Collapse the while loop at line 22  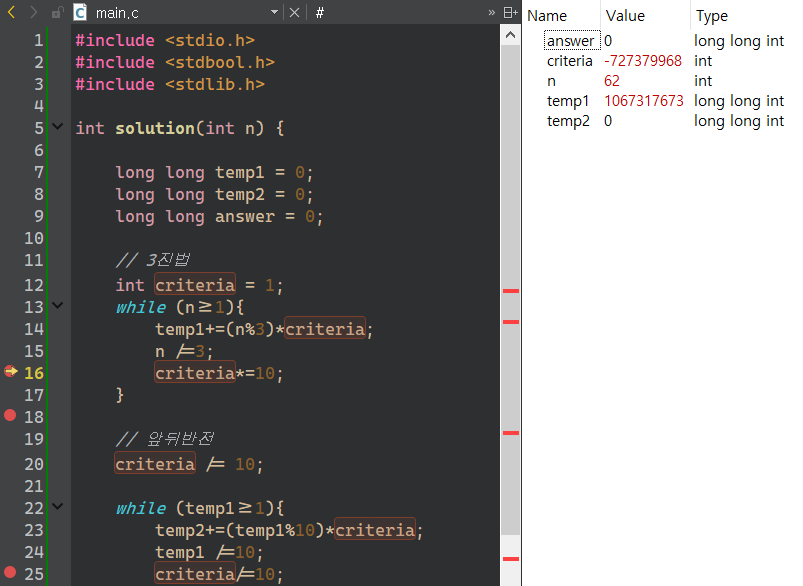click(x=57, y=507)
